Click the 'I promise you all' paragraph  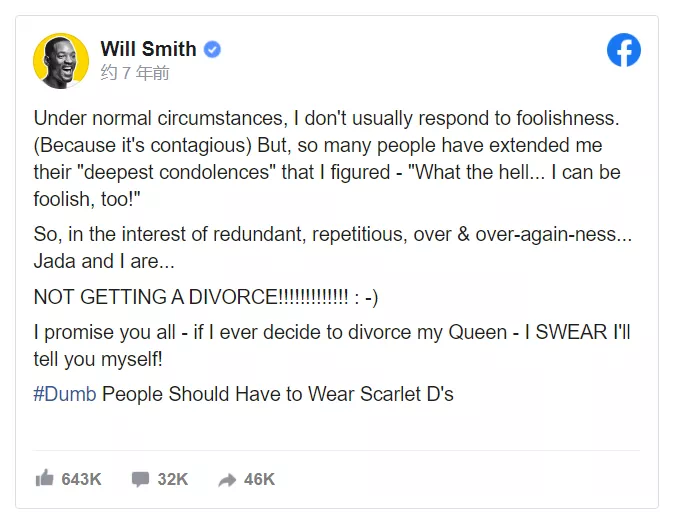pos(332,345)
